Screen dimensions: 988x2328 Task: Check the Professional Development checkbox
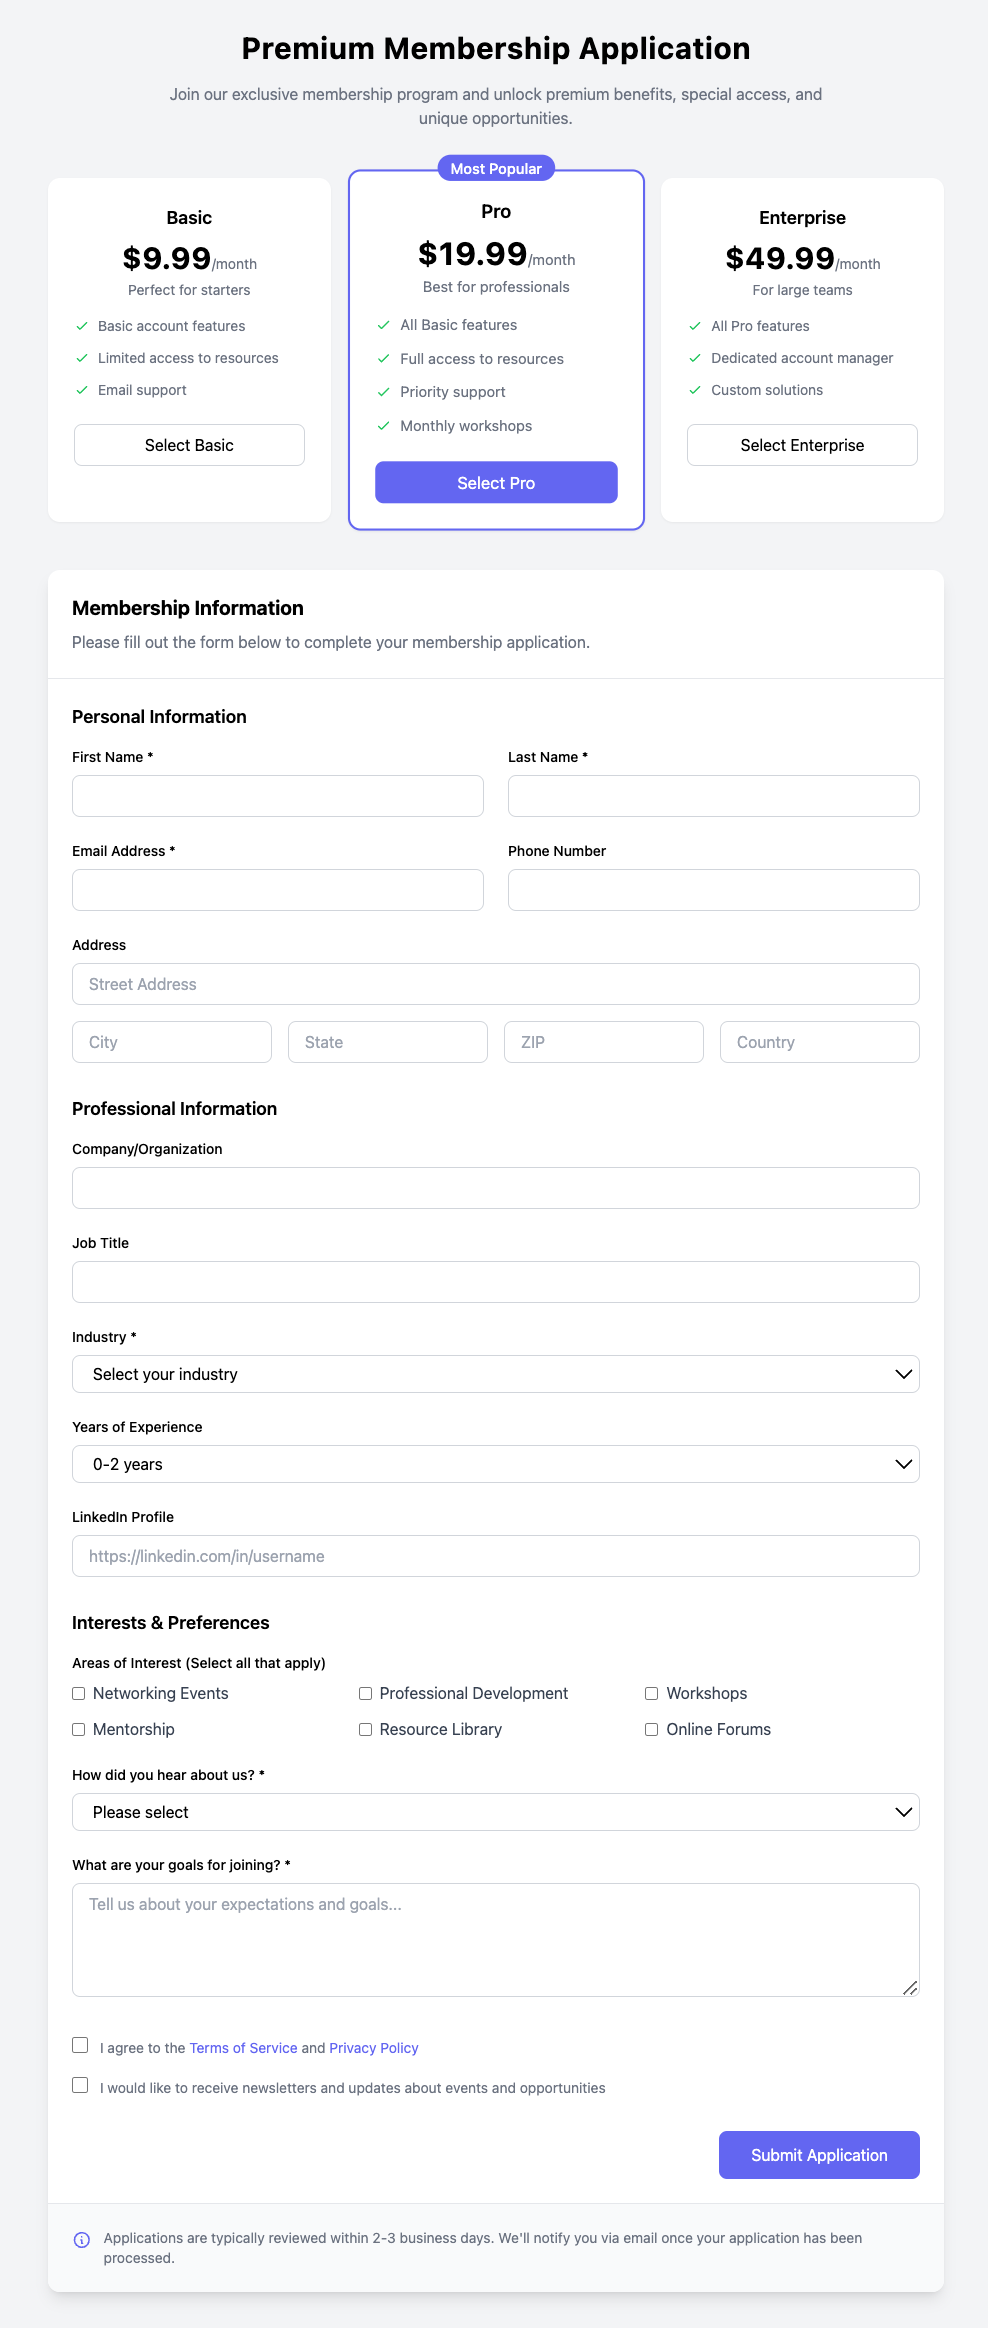[x=365, y=1693]
